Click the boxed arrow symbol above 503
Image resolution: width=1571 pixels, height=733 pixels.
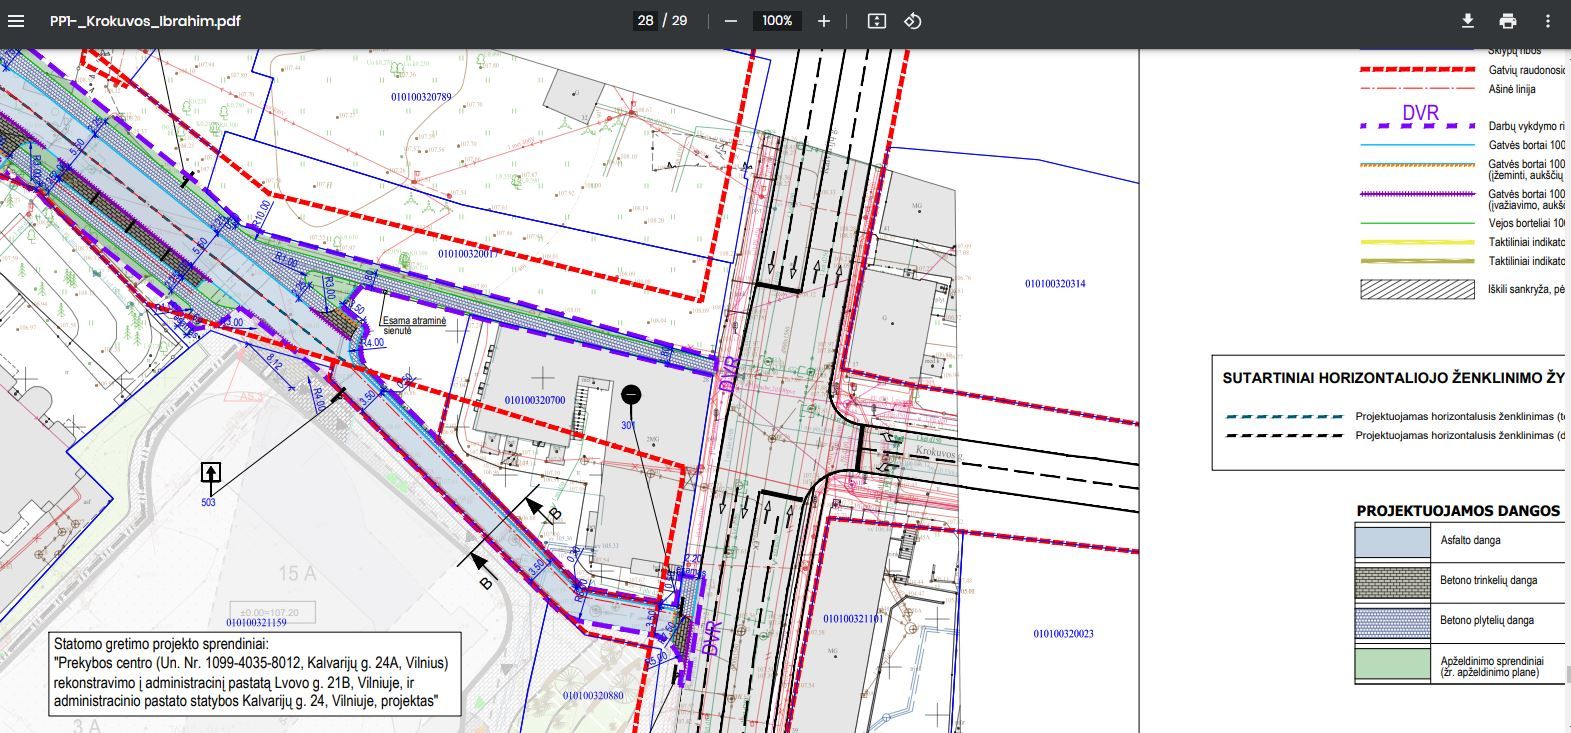coord(210,472)
